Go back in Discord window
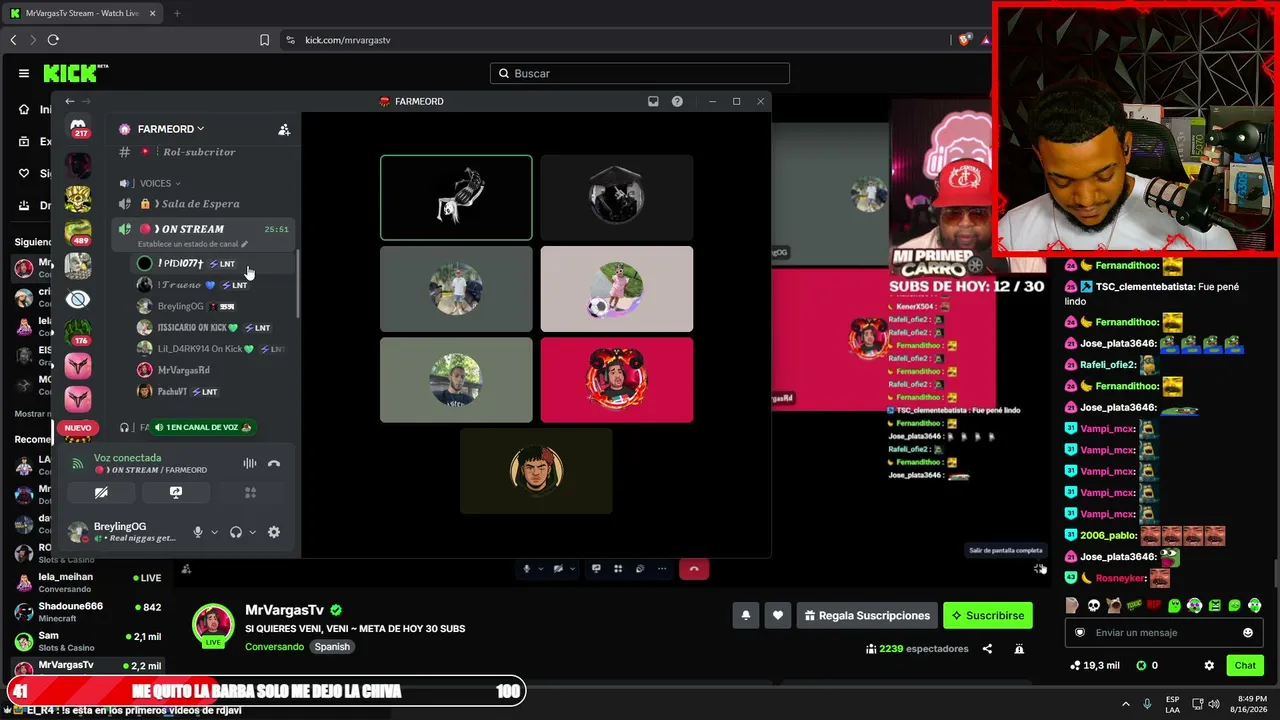The image size is (1280, 720). pyautogui.click(x=69, y=101)
